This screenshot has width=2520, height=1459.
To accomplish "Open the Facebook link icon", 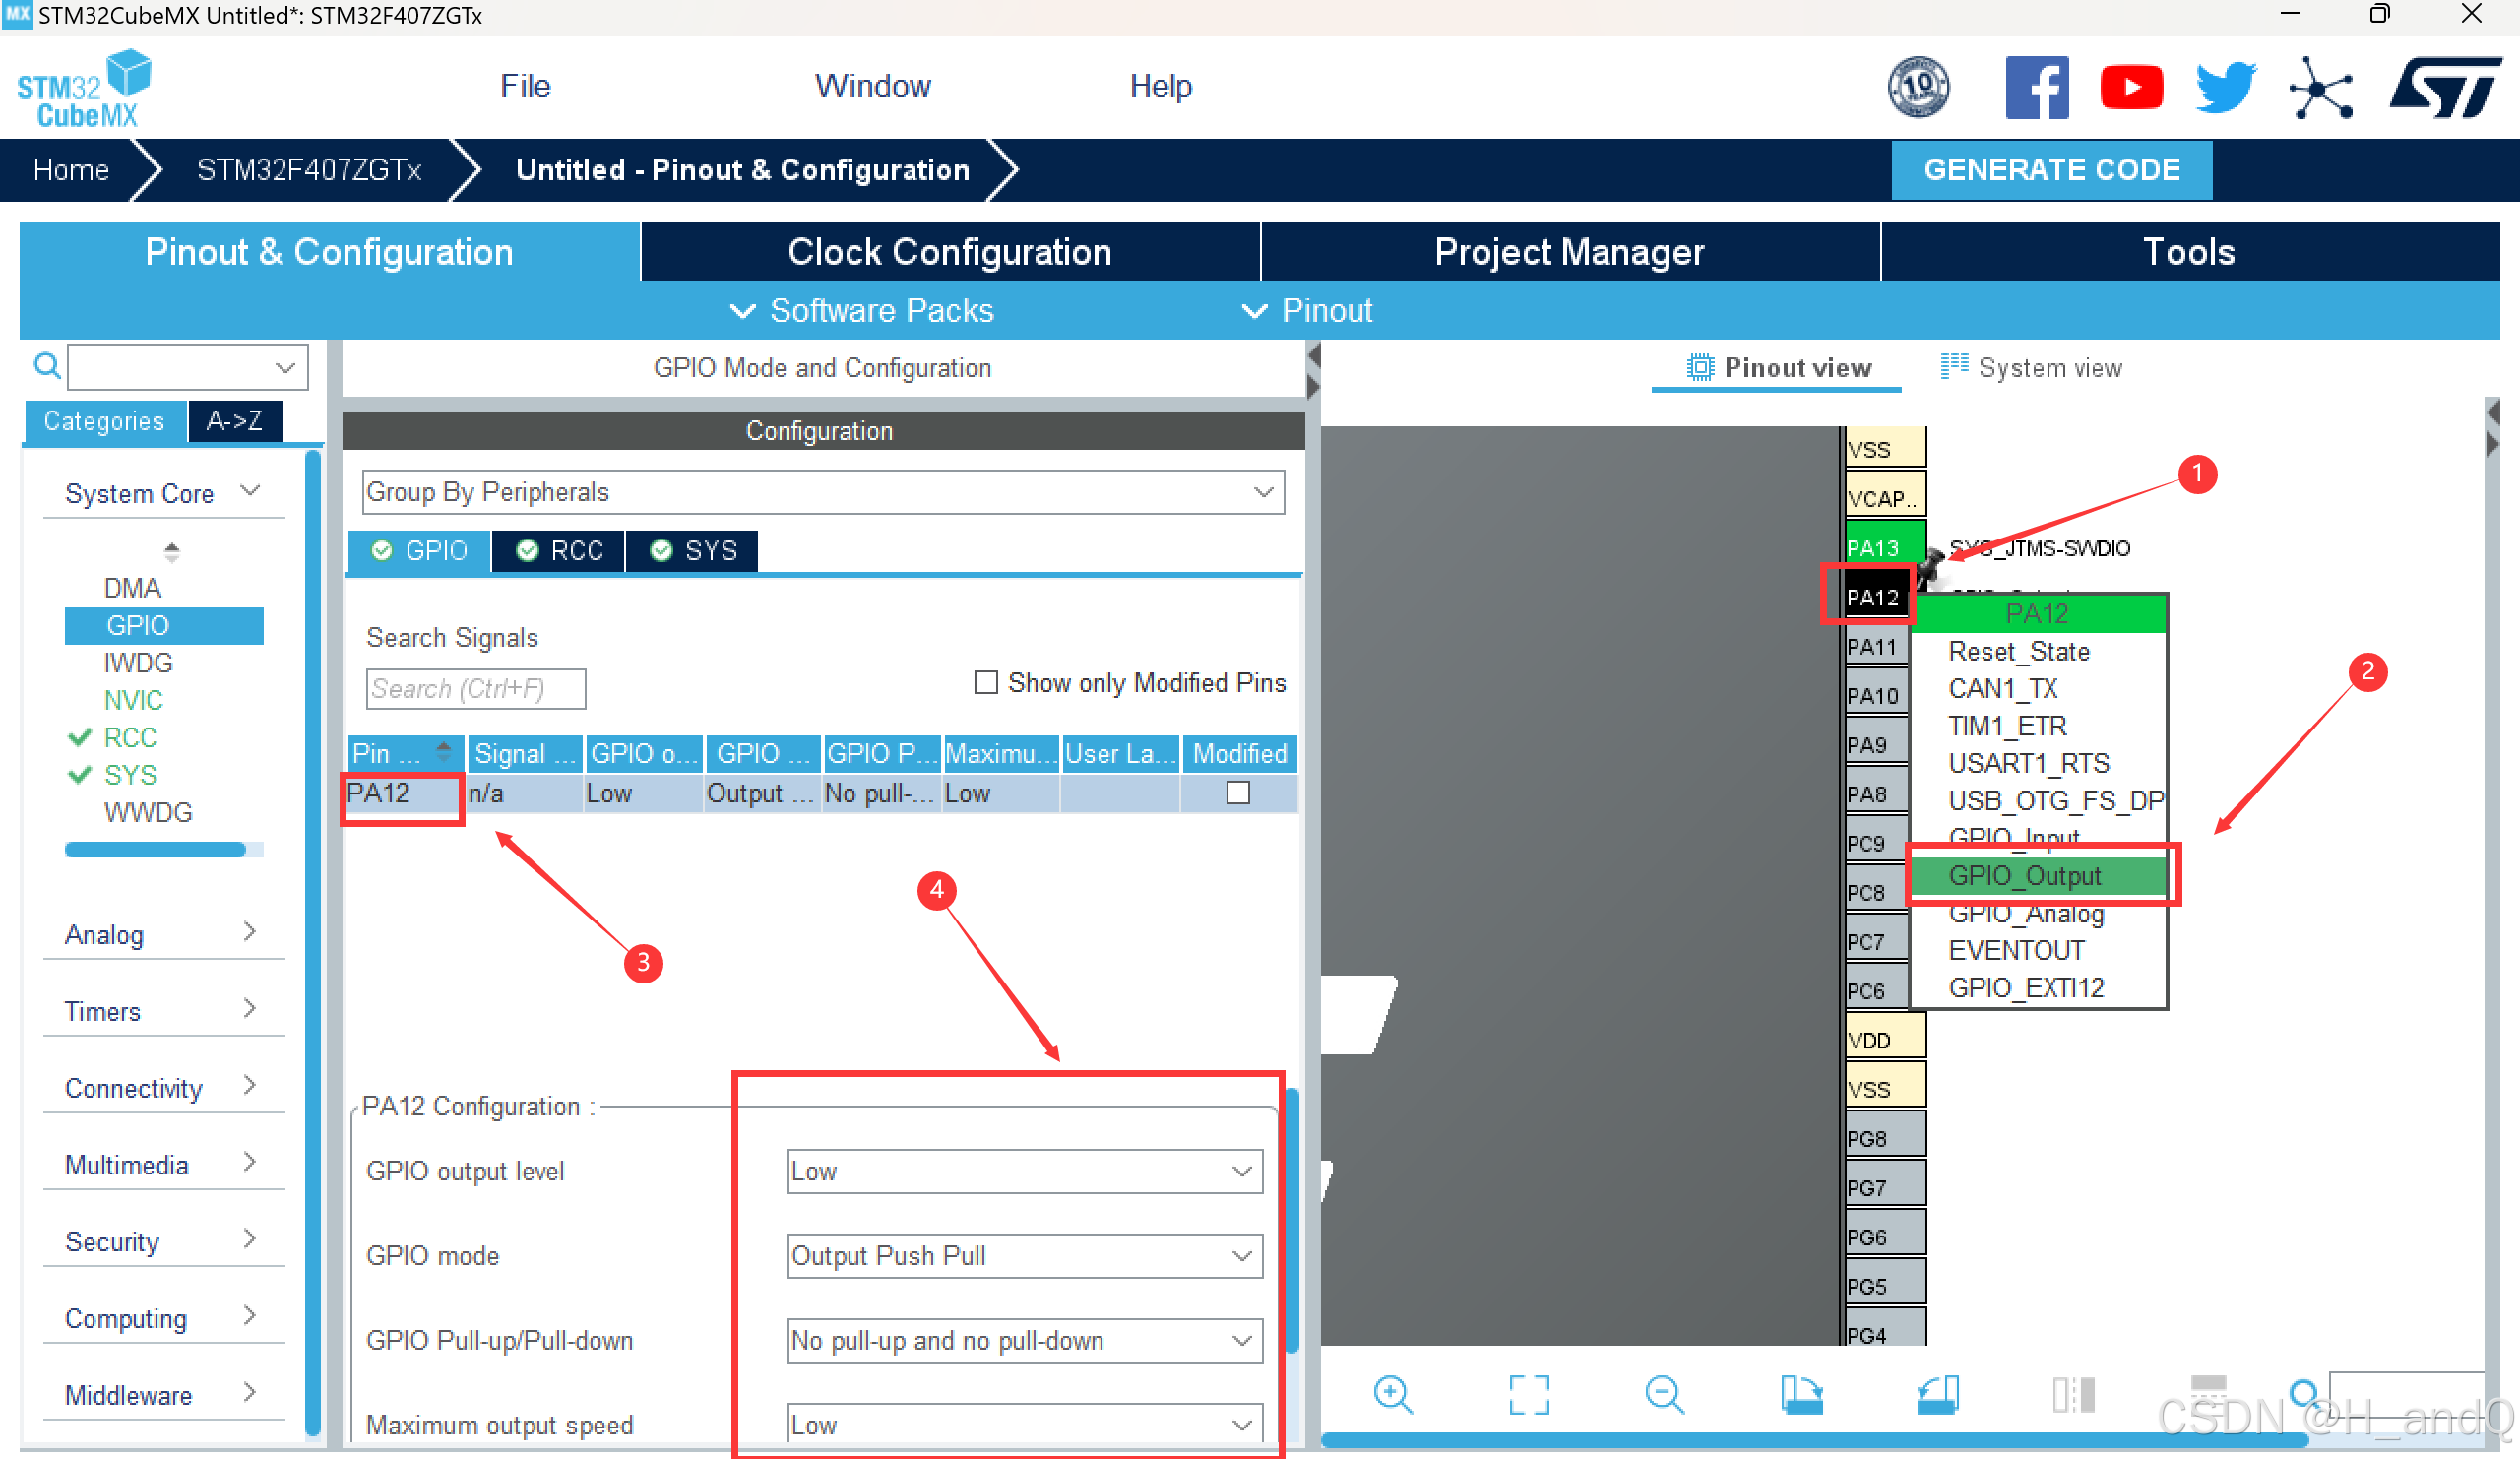I will [2036, 87].
